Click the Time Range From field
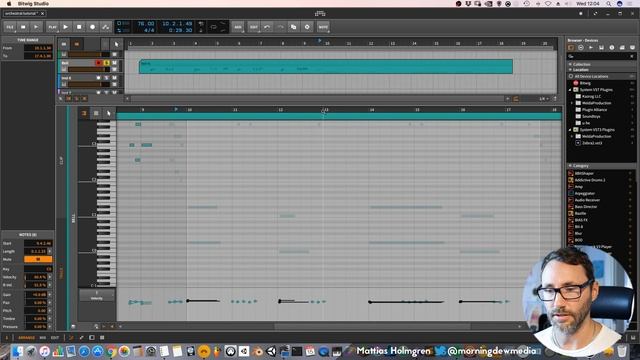Image resolution: width=640 pixels, height=360 pixels. pos(38,48)
